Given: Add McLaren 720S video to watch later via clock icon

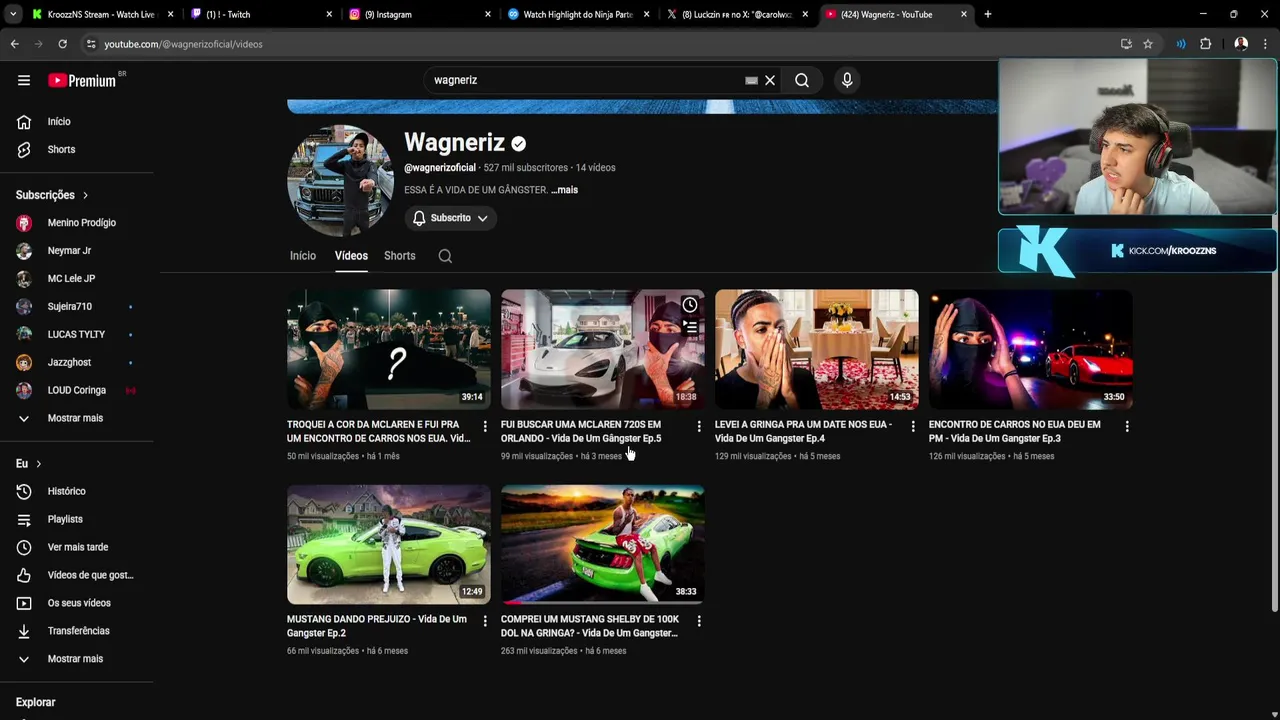Looking at the screenshot, I should click(x=690, y=305).
